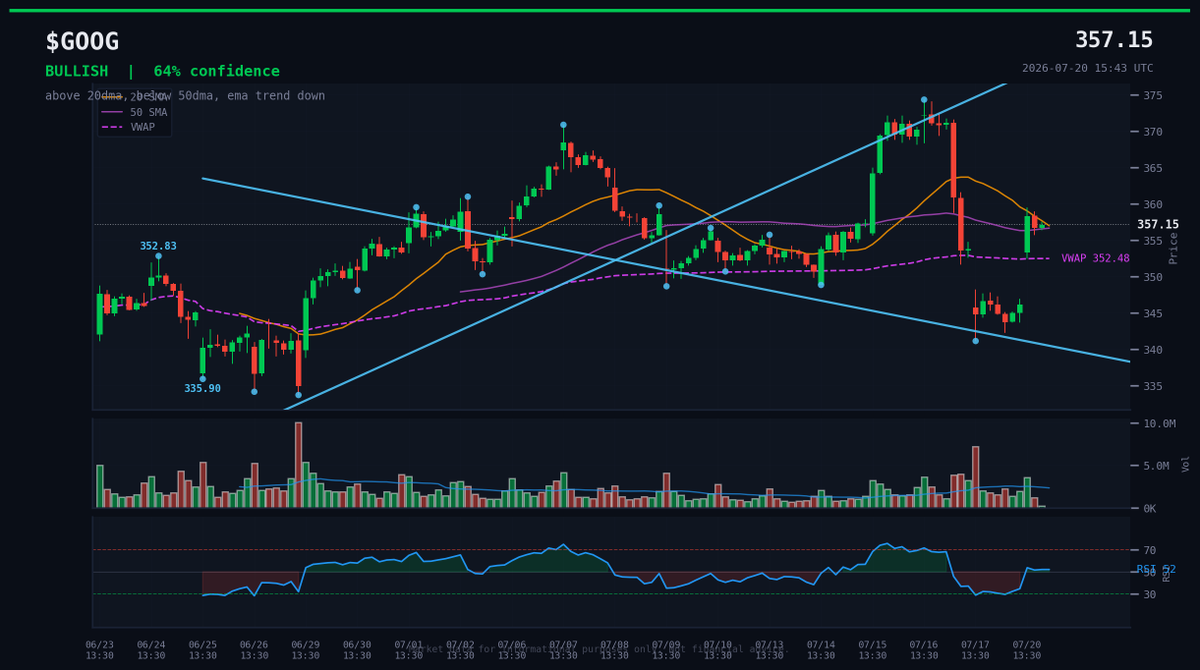Click the 06/30 13:30 date label
Image resolution: width=1200 pixels, height=670 pixels.
357,650
